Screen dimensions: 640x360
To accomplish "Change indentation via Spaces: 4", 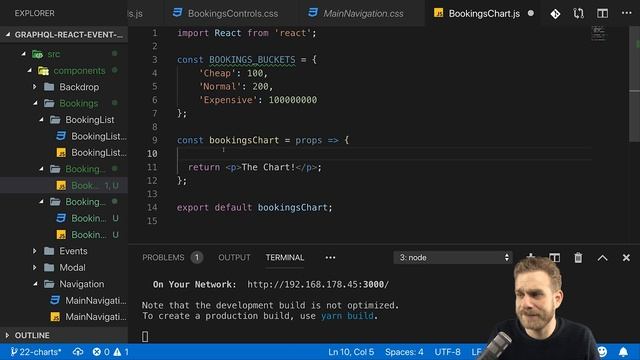I will coord(404,352).
